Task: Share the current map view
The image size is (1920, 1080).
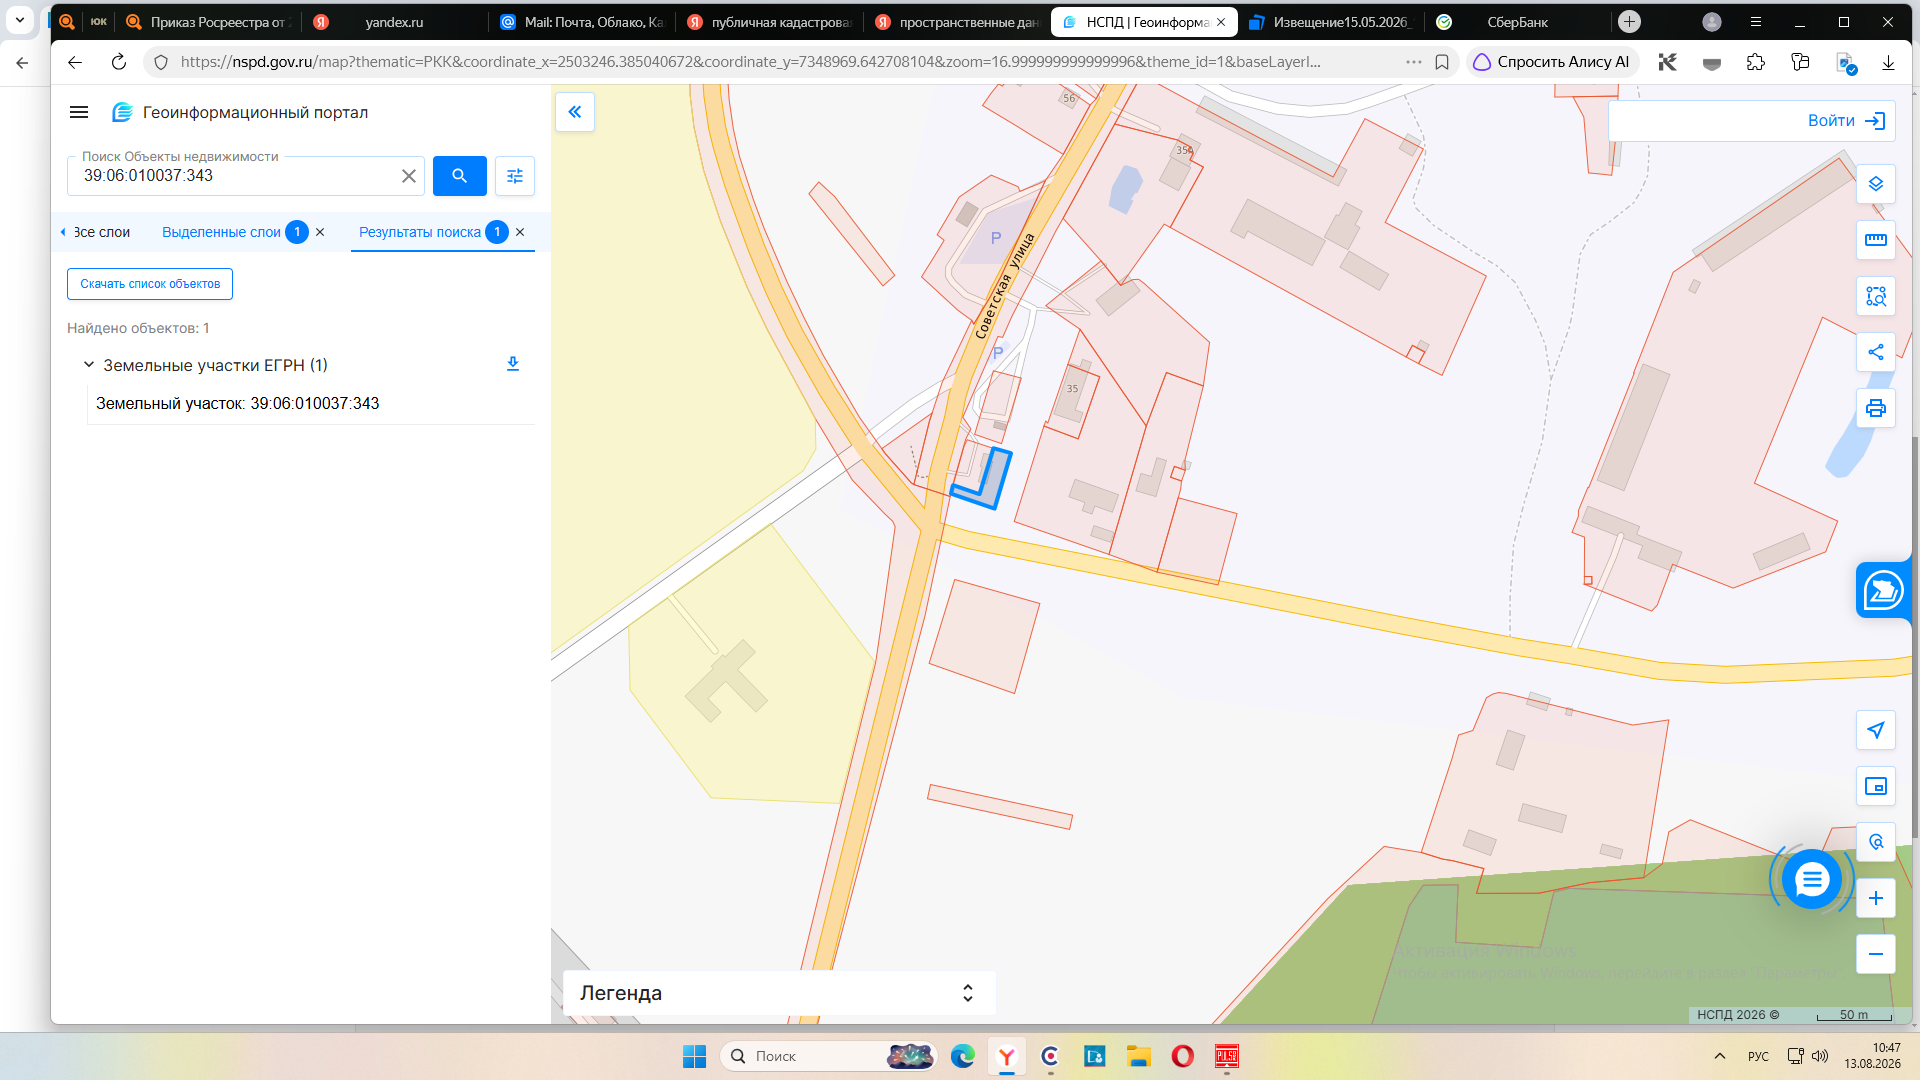Action: pos(1876,352)
